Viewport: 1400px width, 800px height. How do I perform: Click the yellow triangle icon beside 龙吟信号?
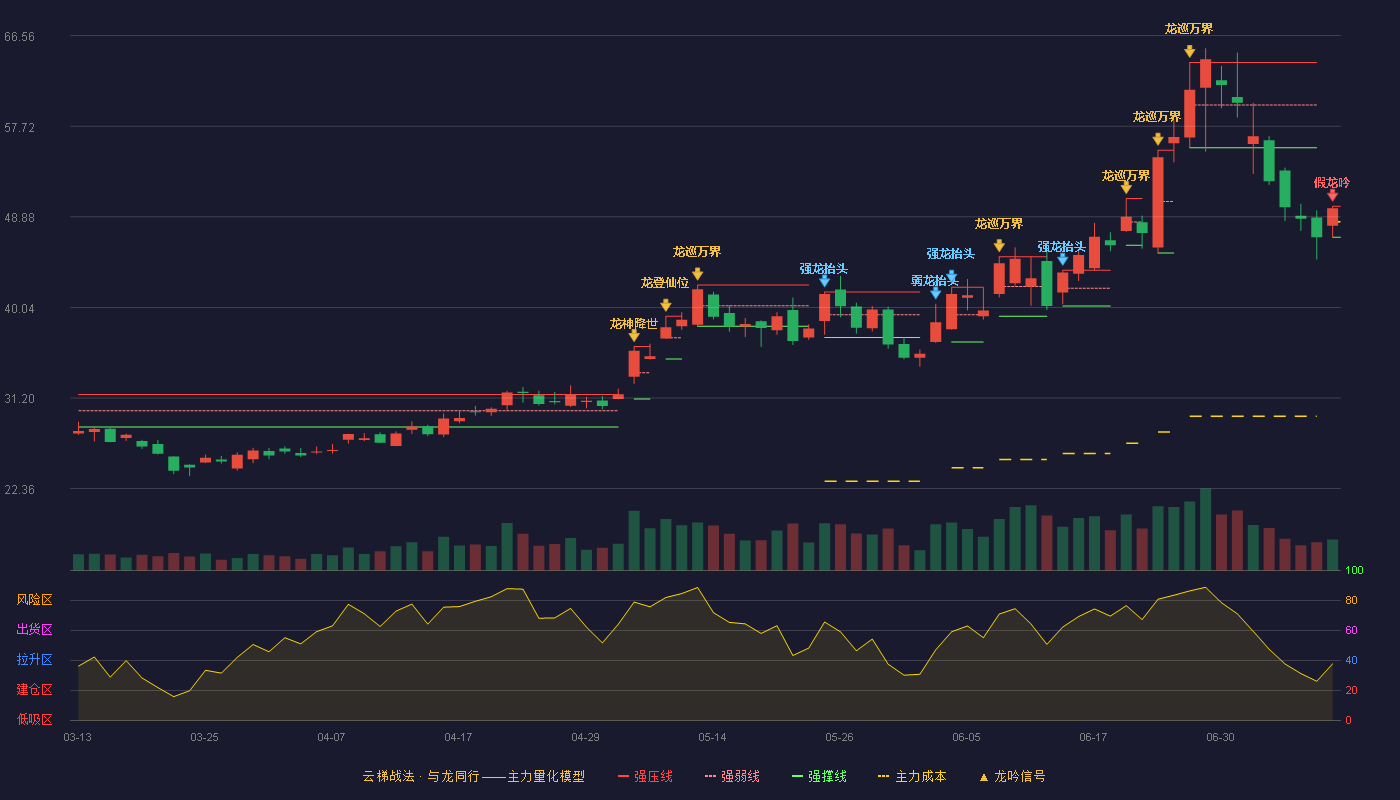pos(983,776)
